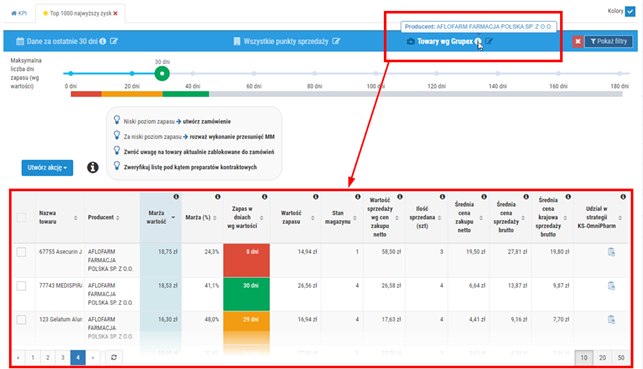Switch to the KPI tab
Viewport: 643px width, 369px height.
coord(19,13)
